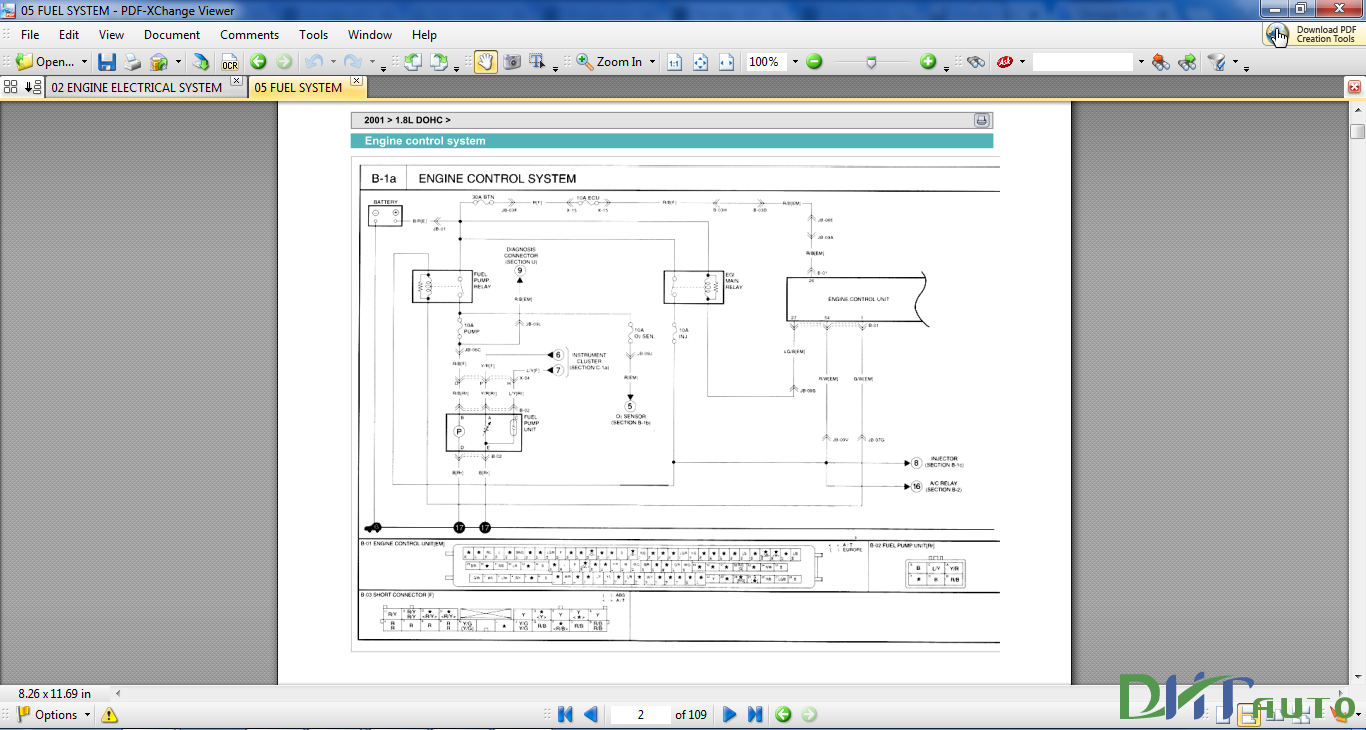This screenshot has height=730, width=1366.
Task: Click the toolbar search text box
Action: click(1083, 62)
